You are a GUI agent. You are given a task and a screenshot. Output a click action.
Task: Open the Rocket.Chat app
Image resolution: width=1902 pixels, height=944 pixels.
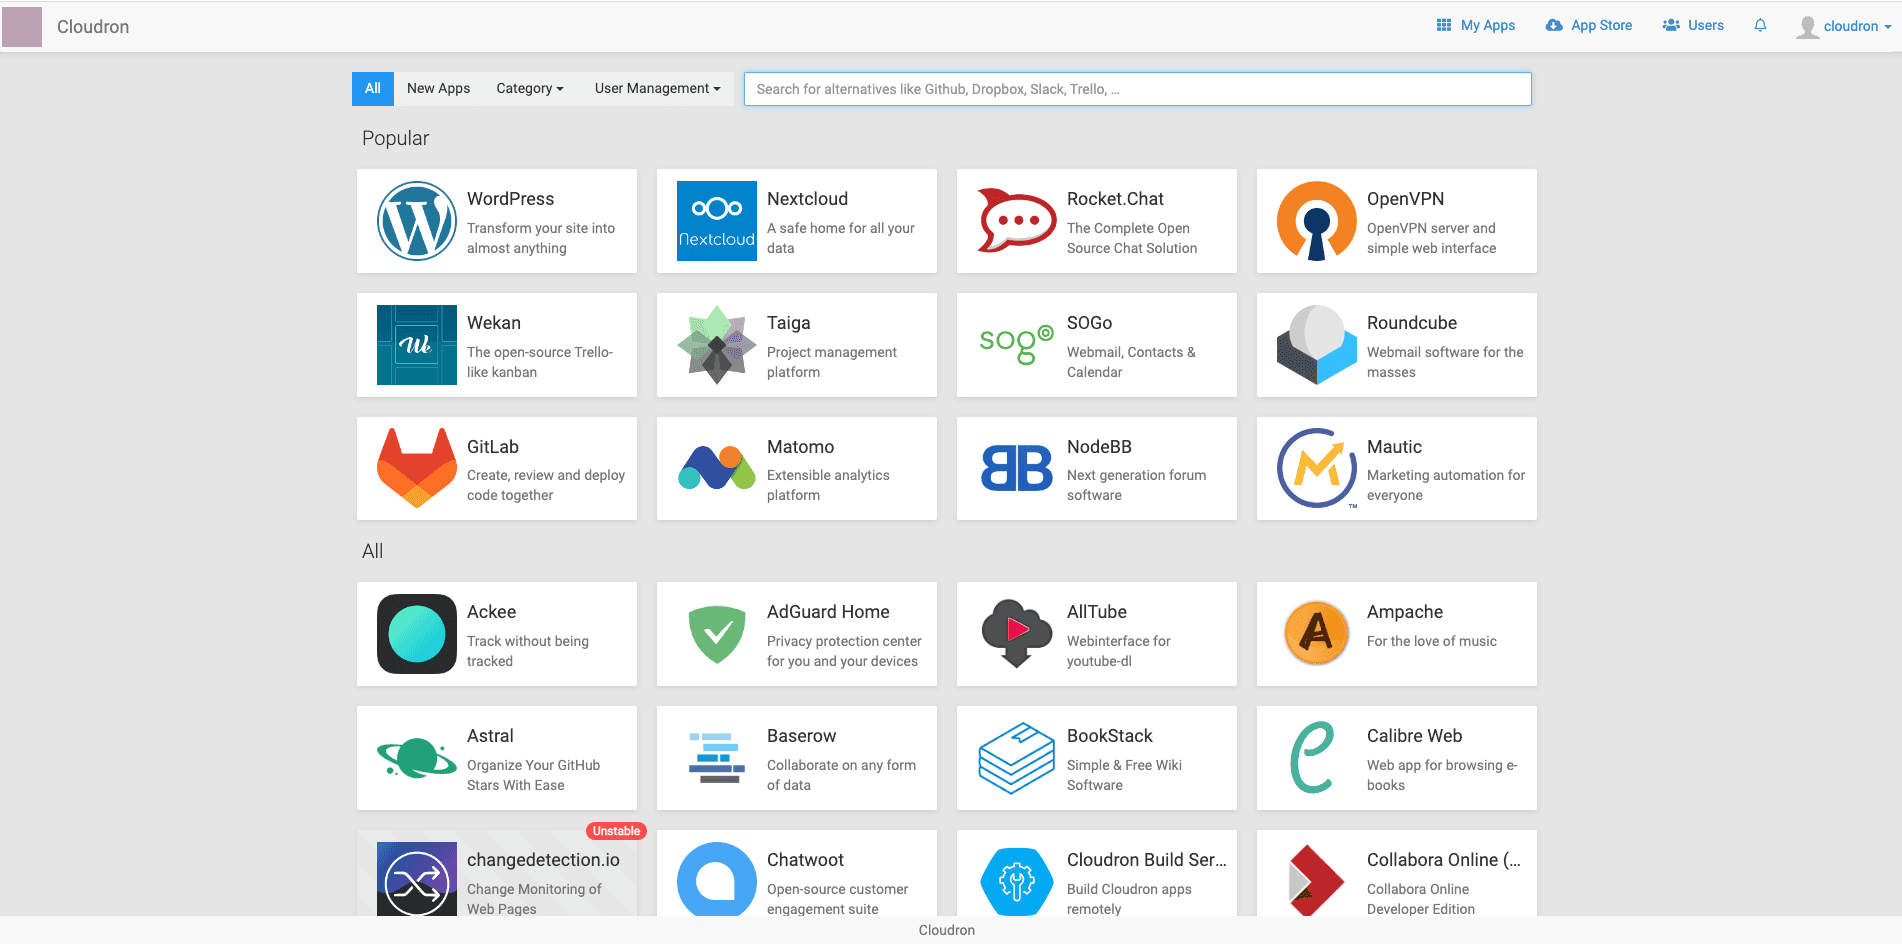click(x=1096, y=221)
